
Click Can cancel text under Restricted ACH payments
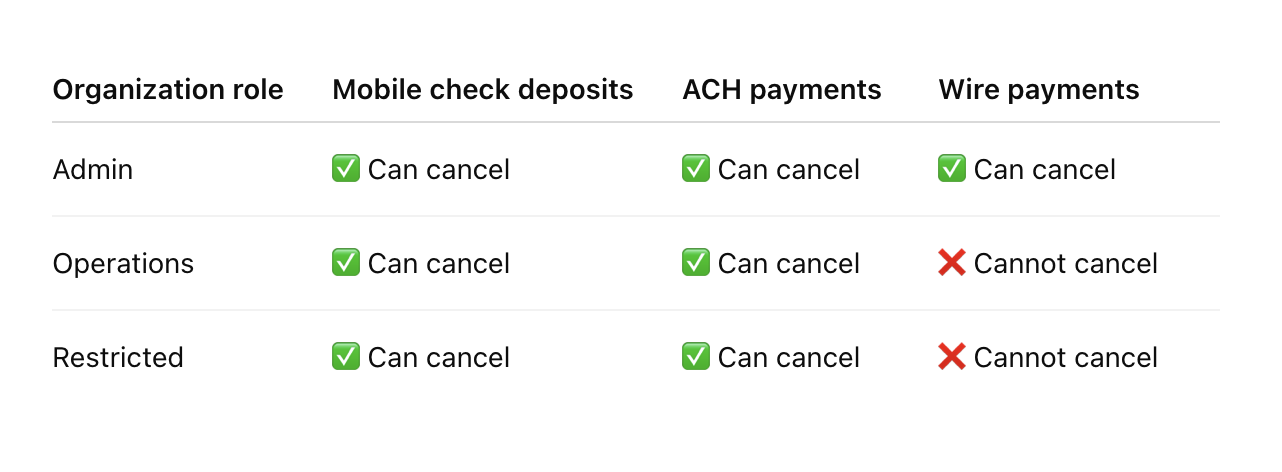click(789, 358)
